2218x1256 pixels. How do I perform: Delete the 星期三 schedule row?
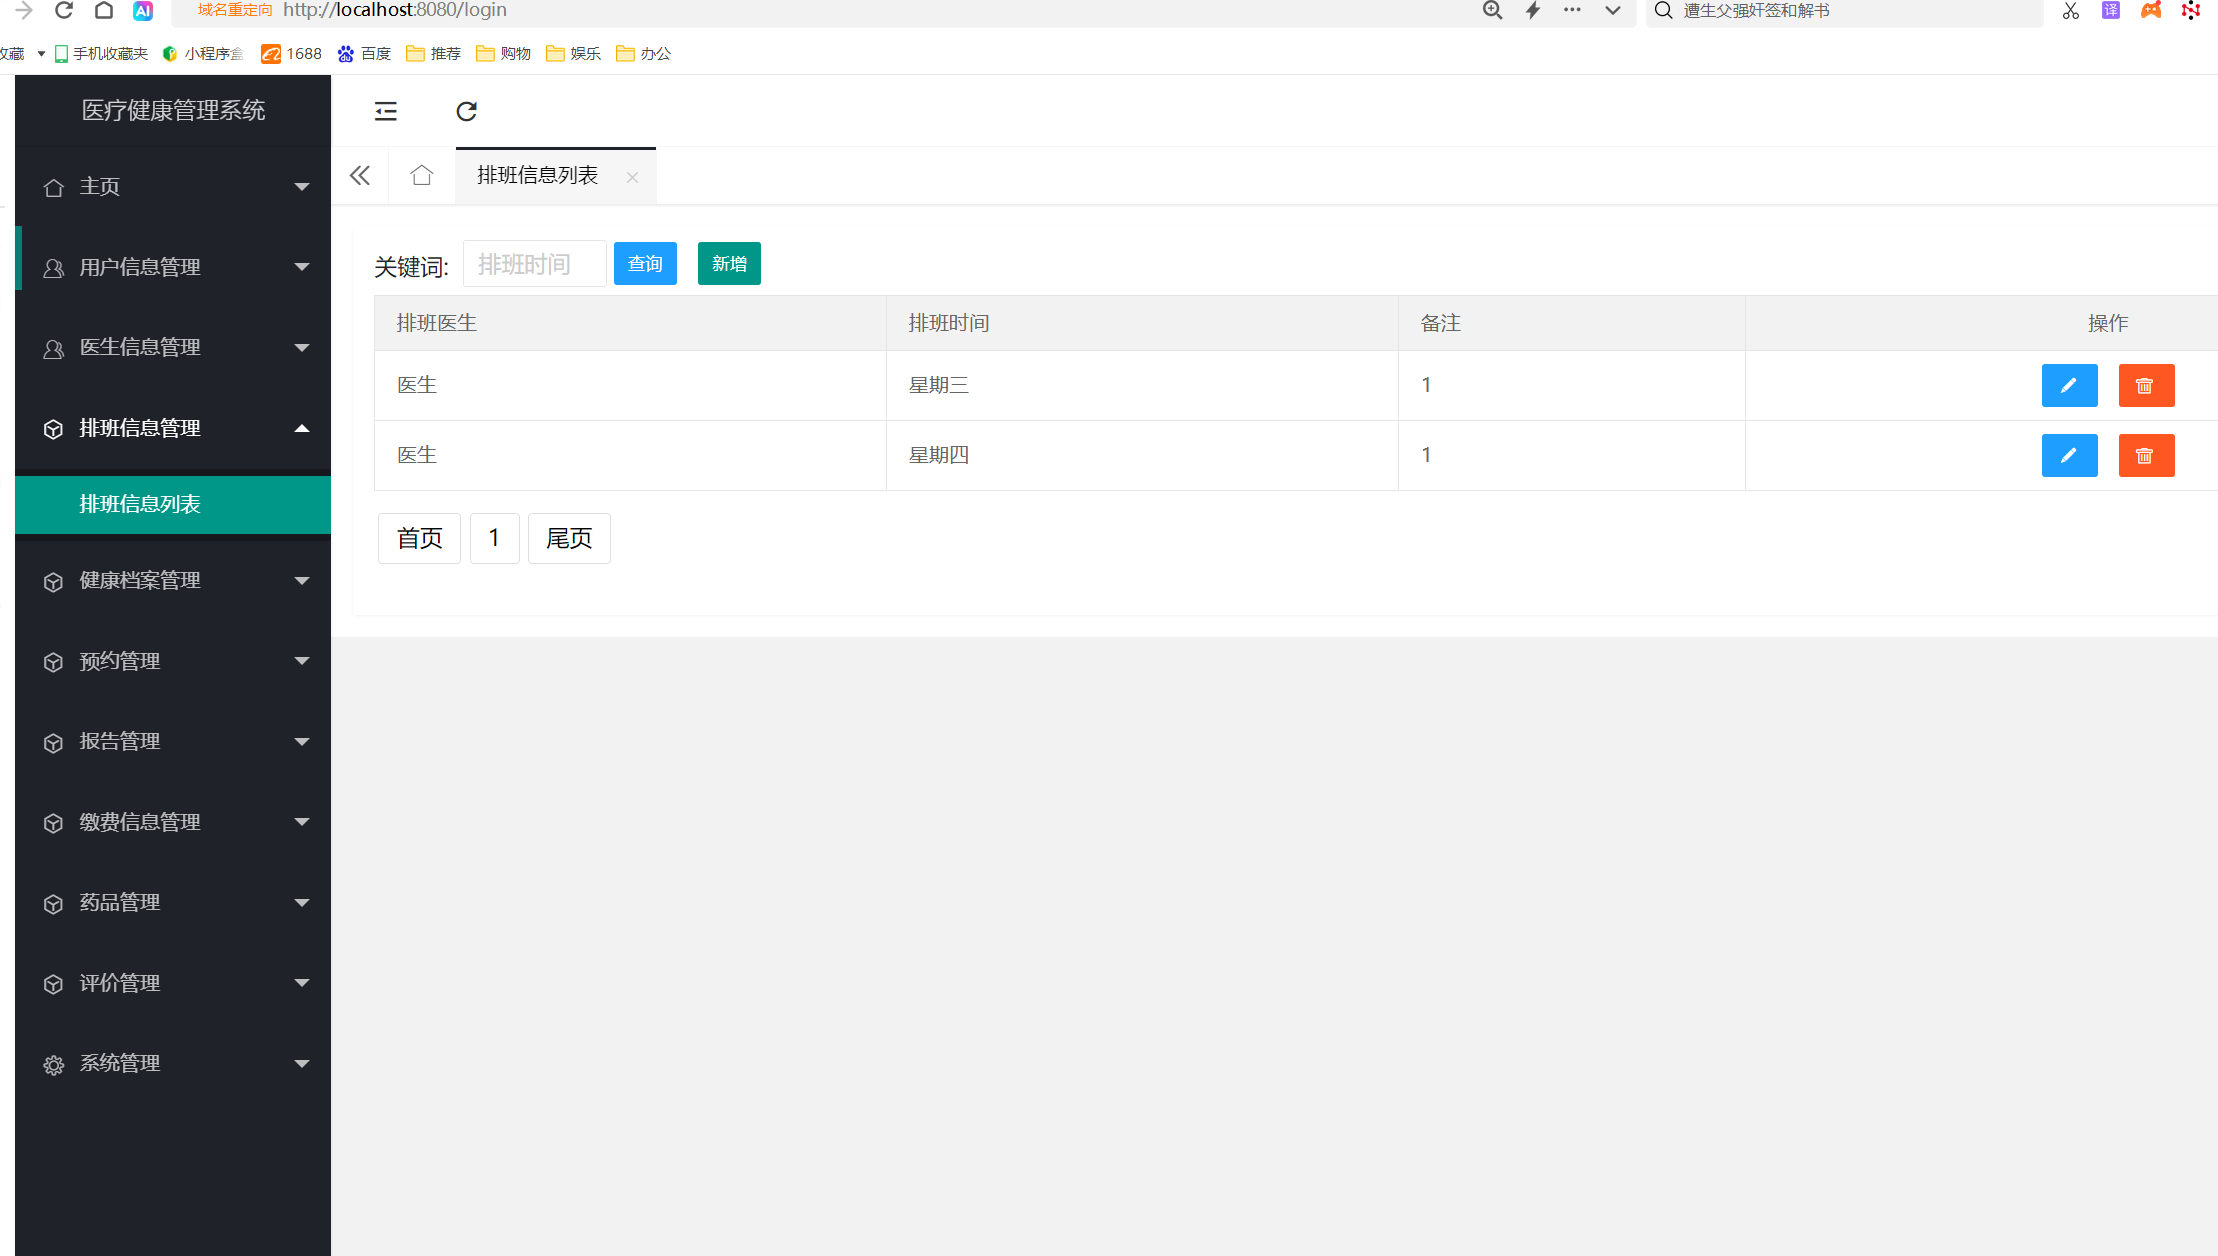[x=2146, y=386]
